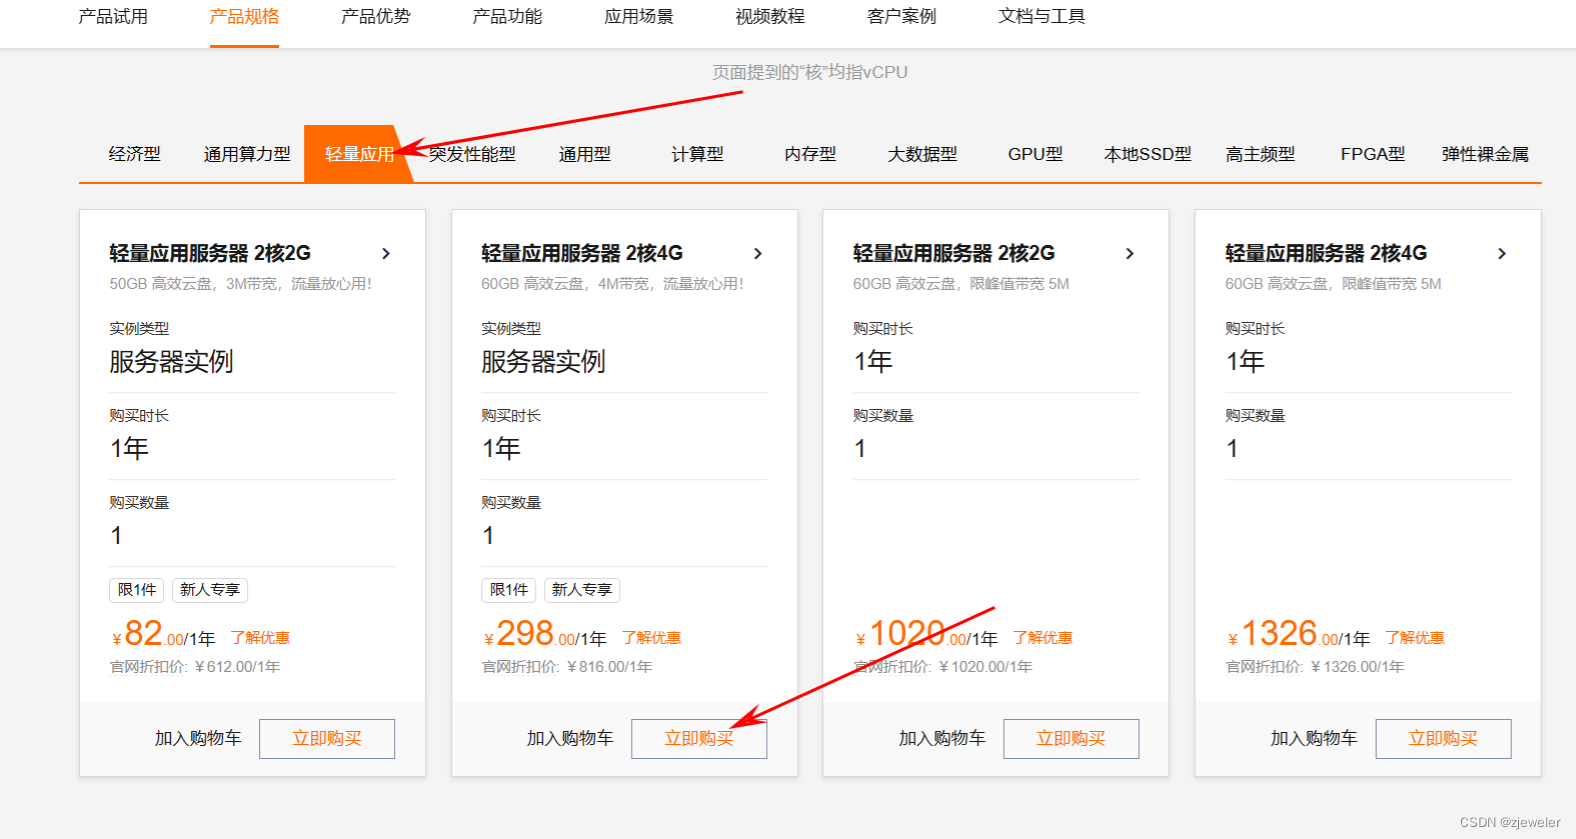Select the 经济型 instance category
The image size is (1576, 839).
click(135, 154)
